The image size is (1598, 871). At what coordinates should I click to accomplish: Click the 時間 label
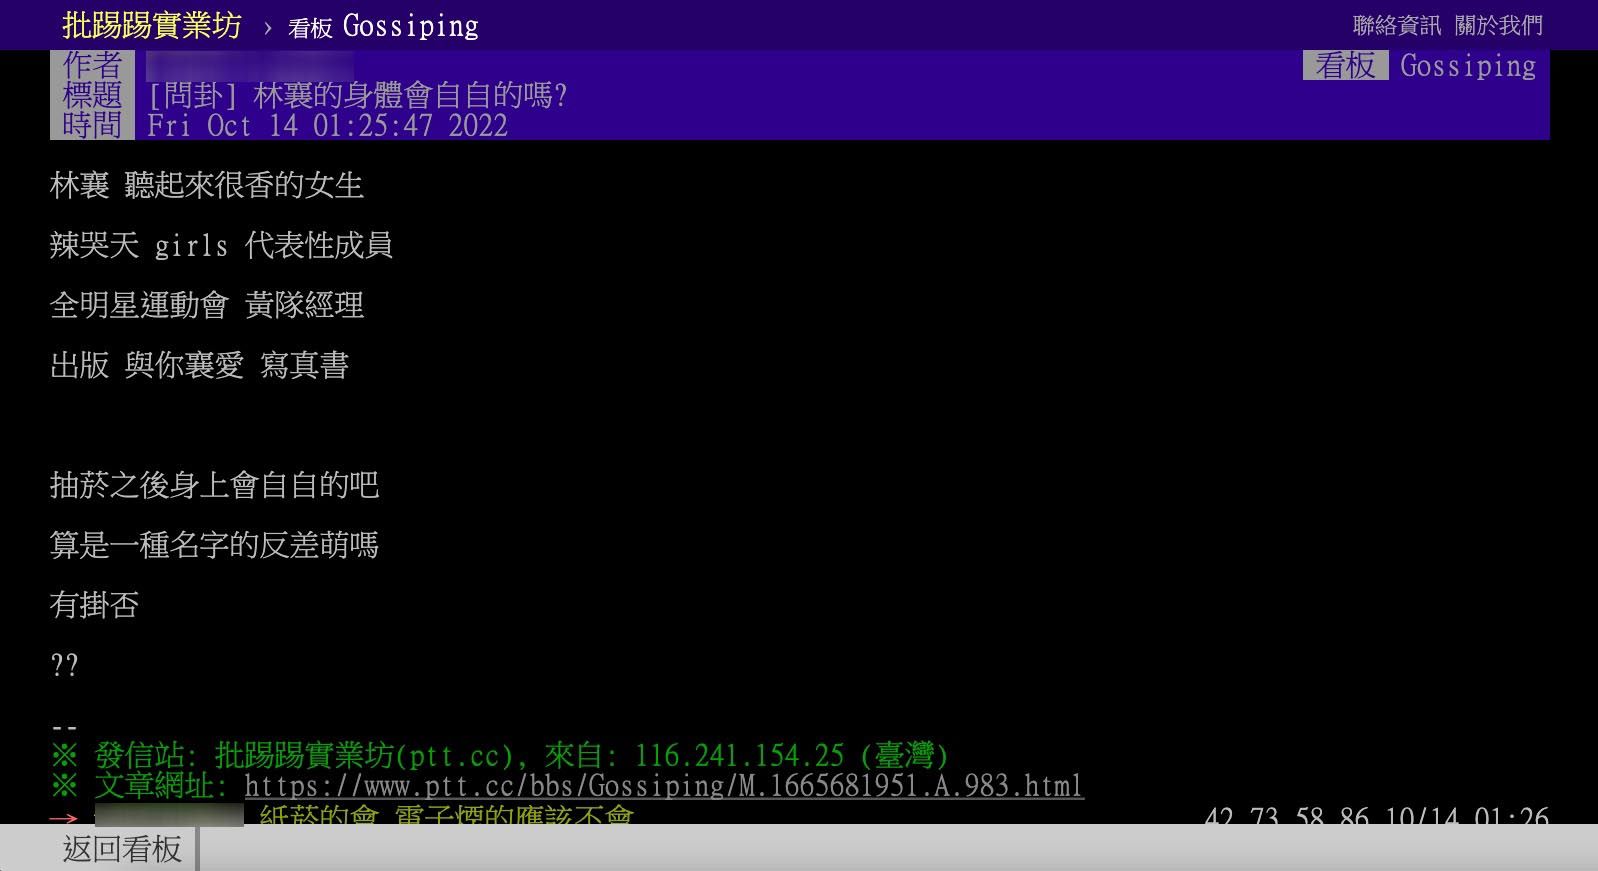pos(92,126)
